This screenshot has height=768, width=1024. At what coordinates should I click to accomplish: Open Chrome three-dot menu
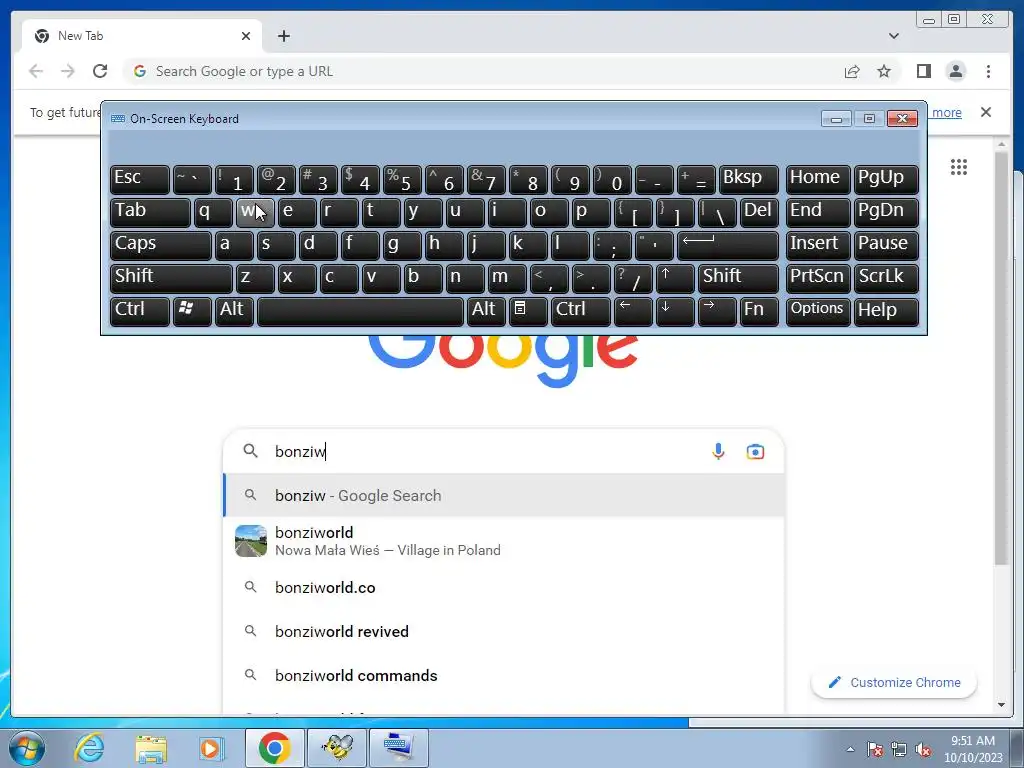pyautogui.click(x=988, y=71)
